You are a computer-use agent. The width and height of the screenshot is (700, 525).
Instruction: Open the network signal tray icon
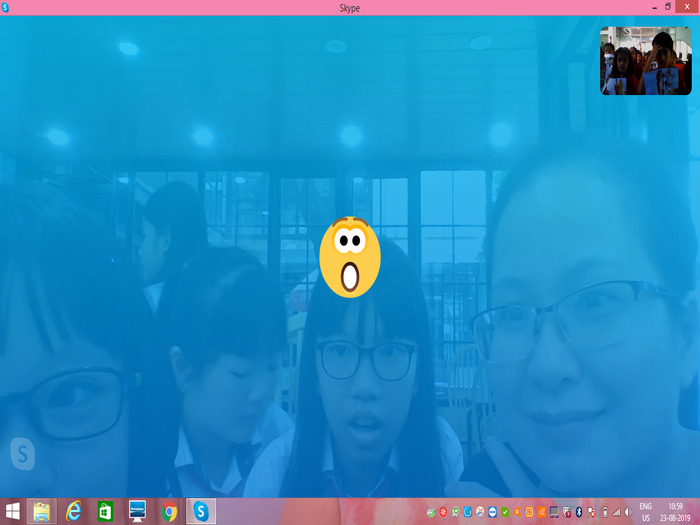click(616, 512)
